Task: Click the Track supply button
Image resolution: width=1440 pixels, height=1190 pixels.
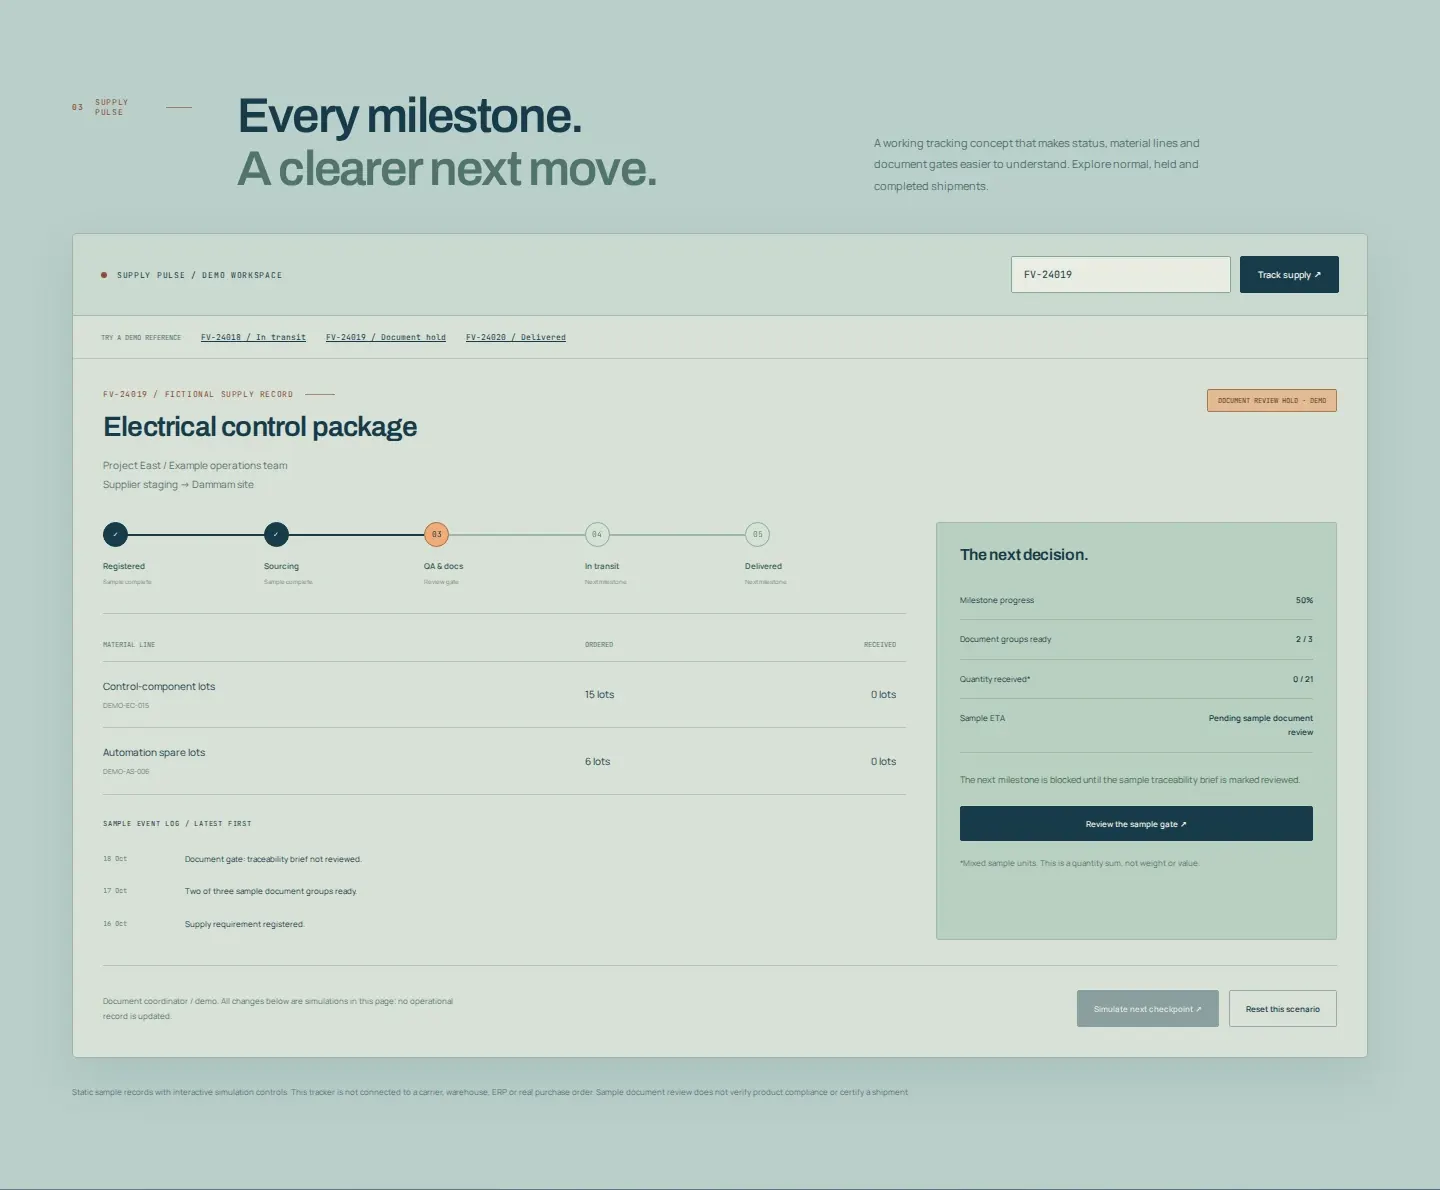Action: (x=1289, y=275)
